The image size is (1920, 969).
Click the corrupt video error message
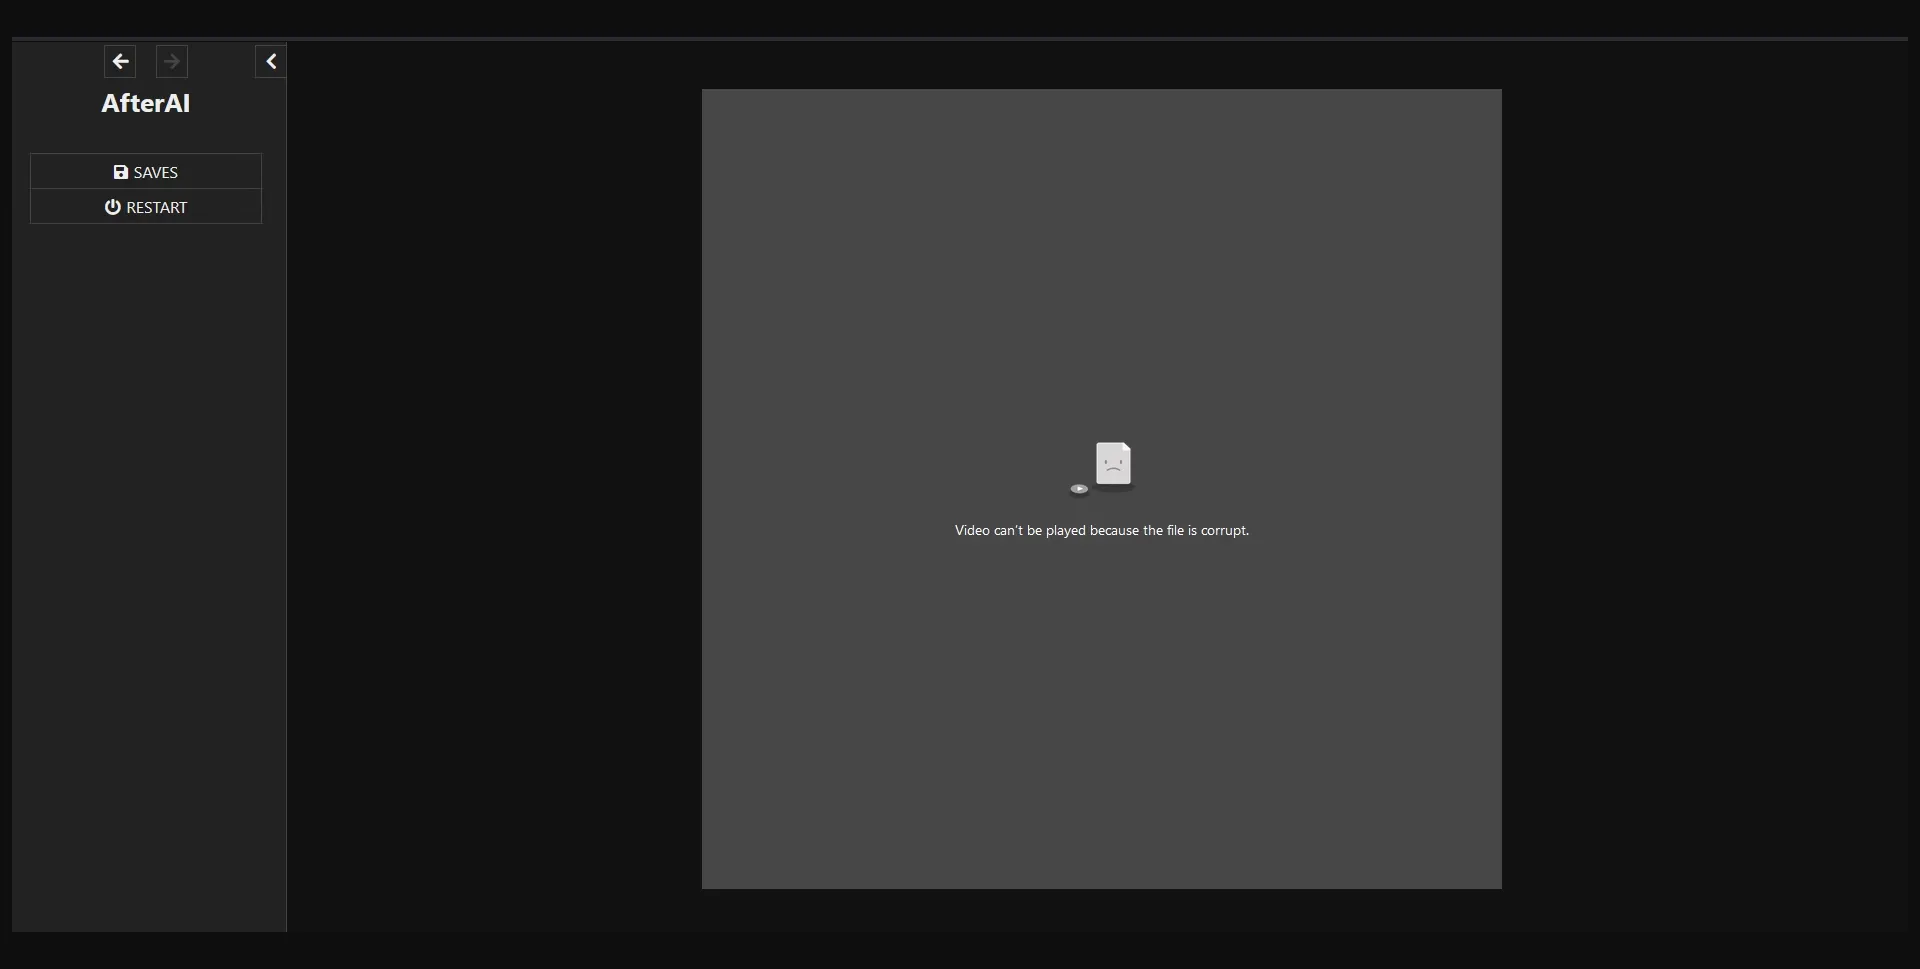pos(1101,530)
